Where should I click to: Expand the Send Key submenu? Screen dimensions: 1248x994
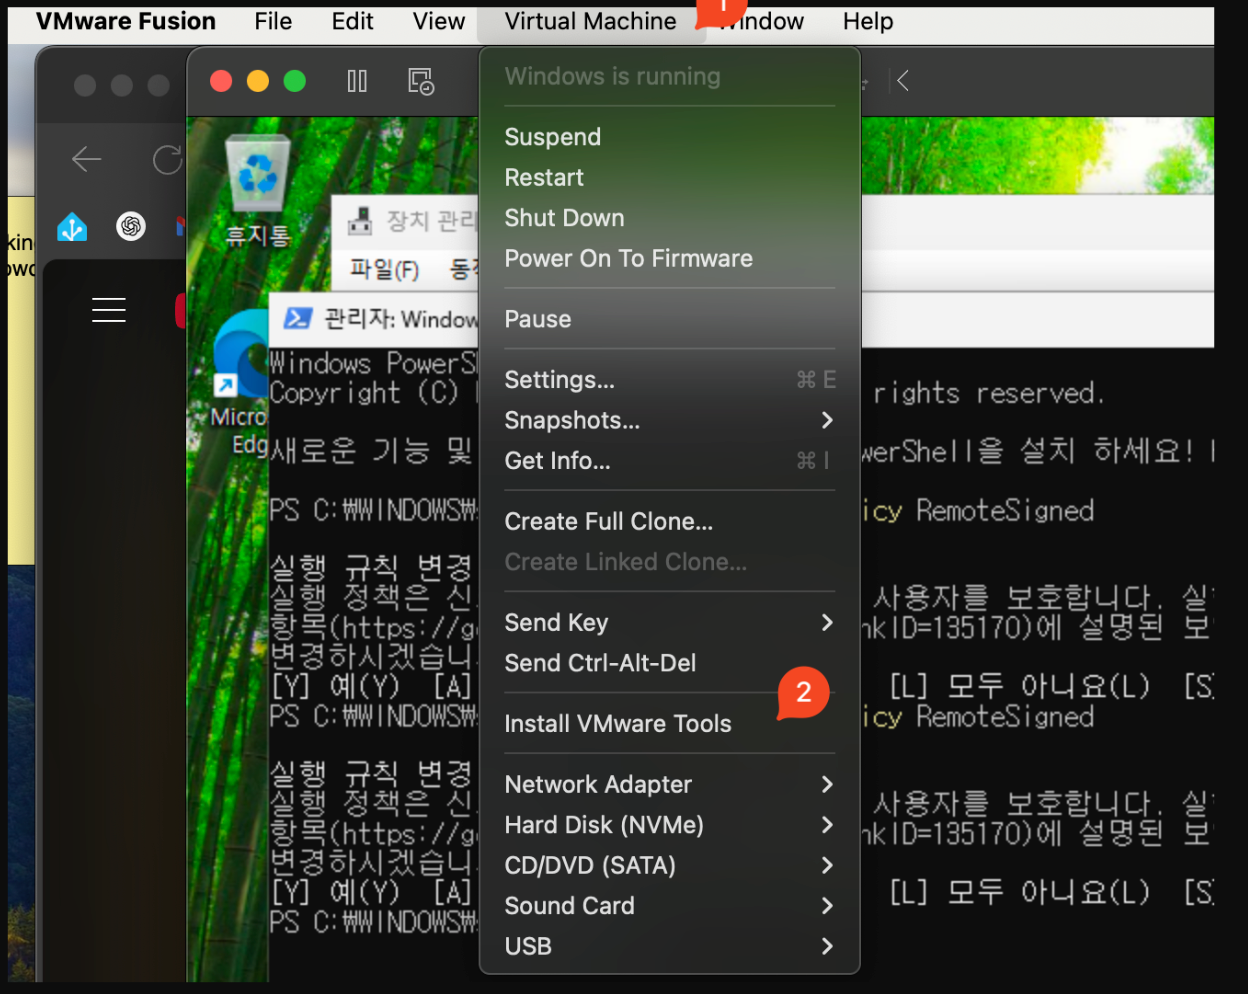point(827,622)
